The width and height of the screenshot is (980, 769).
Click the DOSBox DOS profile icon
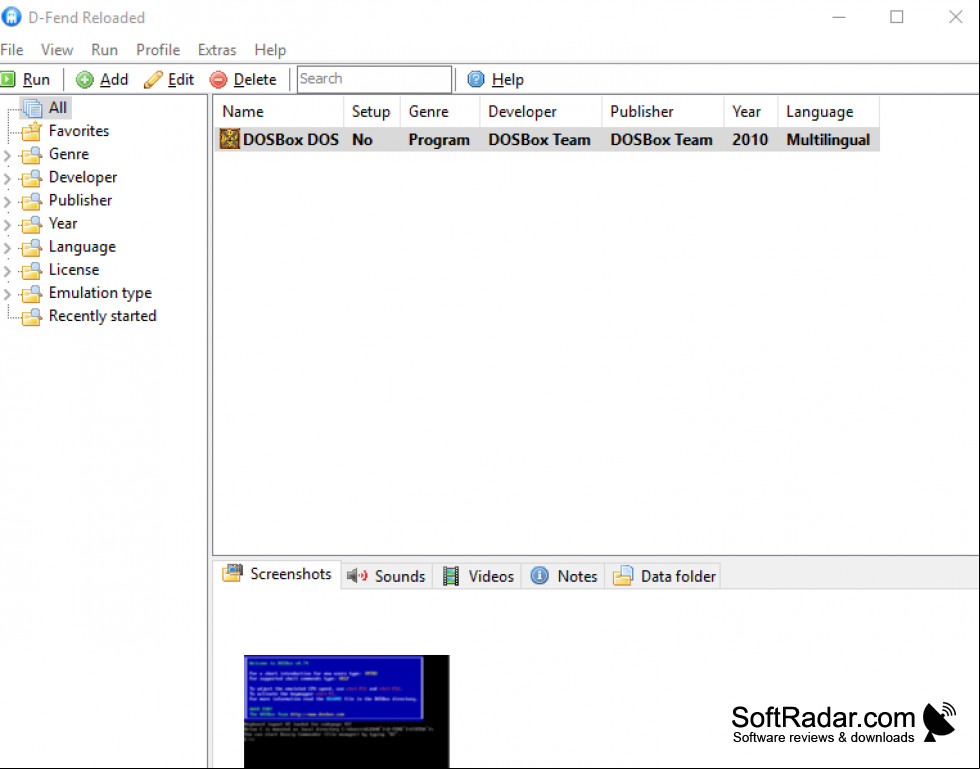(x=229, y=139)
